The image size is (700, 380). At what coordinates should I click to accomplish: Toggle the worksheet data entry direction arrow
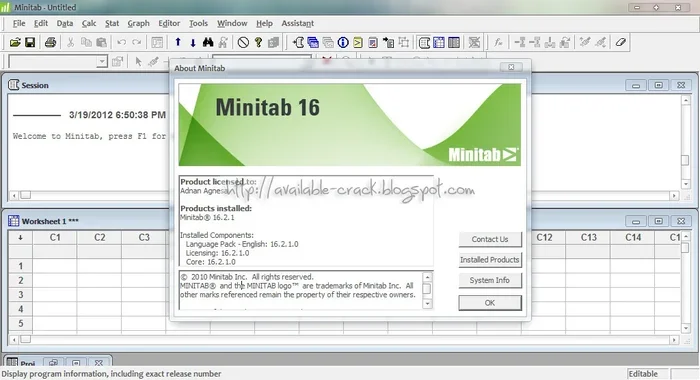pyautogui.click(x=20, y=238)
